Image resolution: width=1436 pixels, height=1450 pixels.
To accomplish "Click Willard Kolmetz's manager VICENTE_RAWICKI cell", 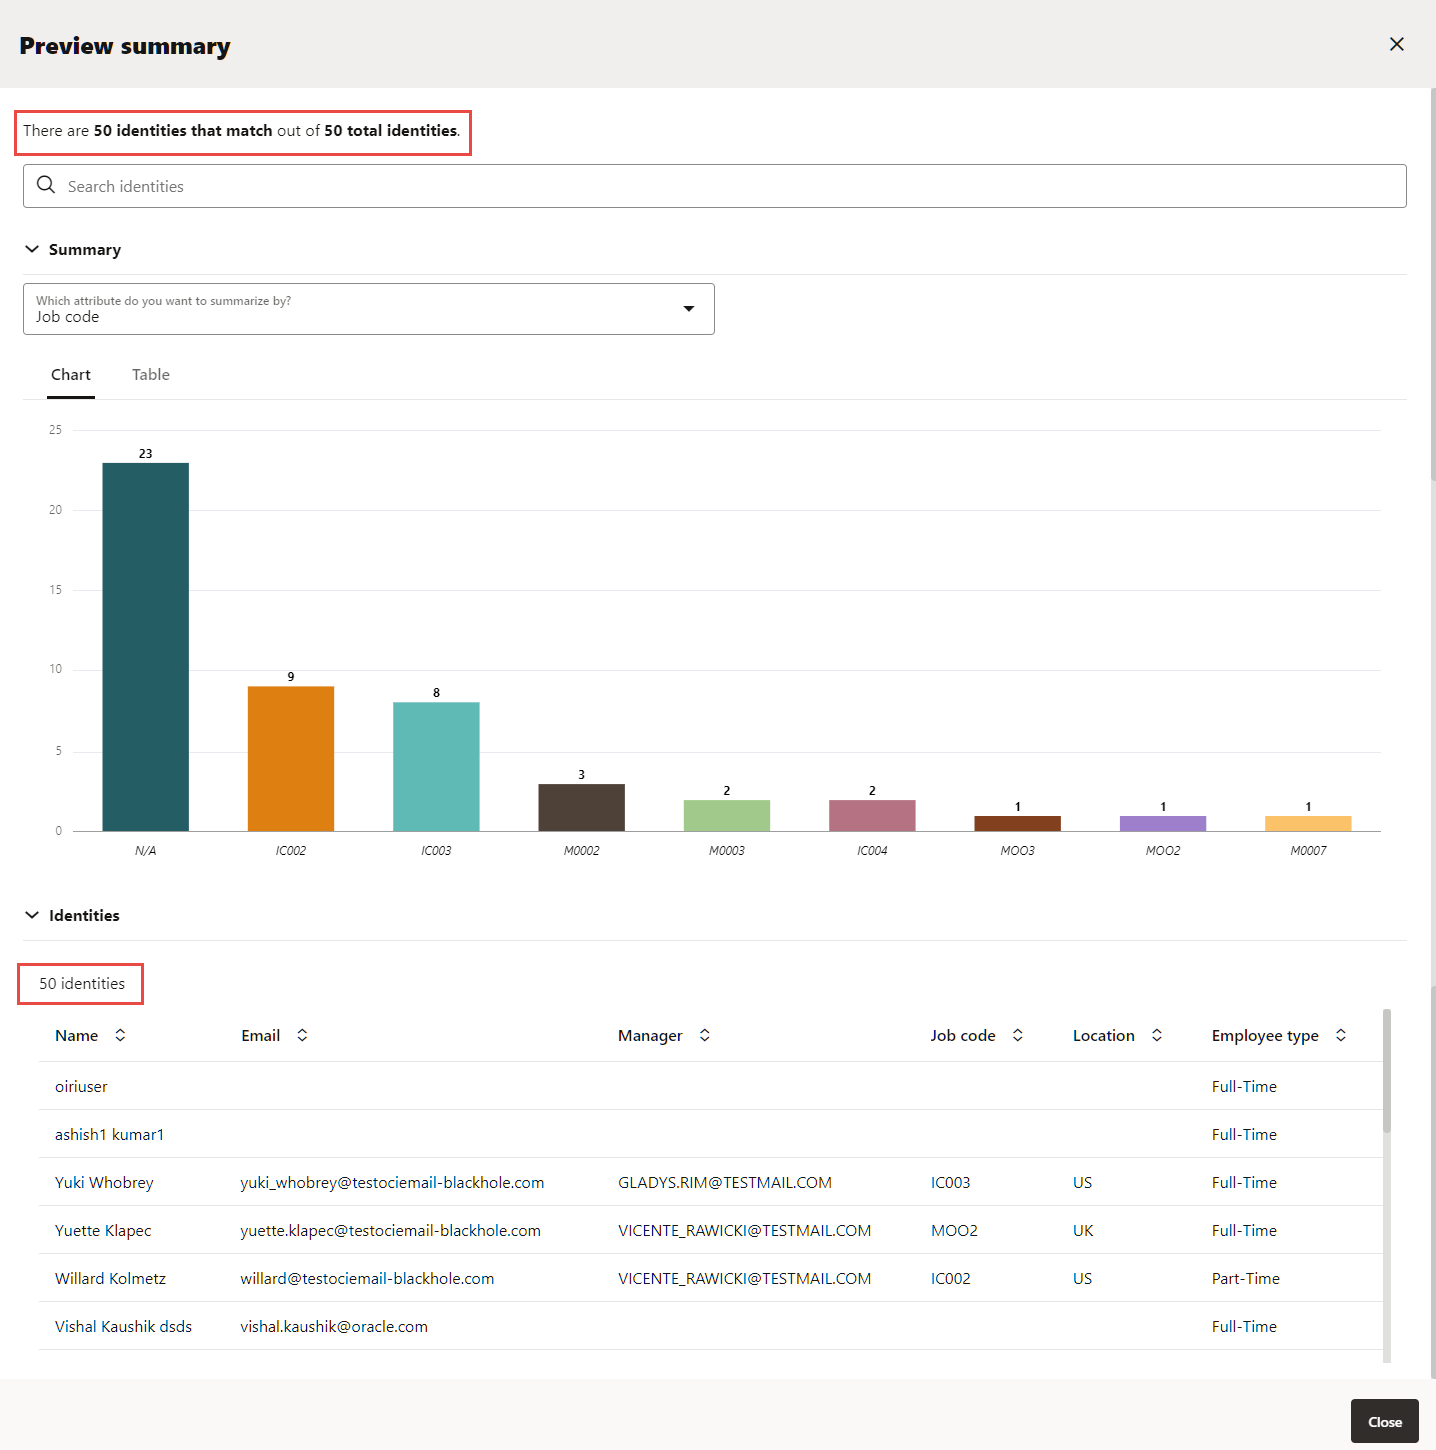I will pos(745,1278).
